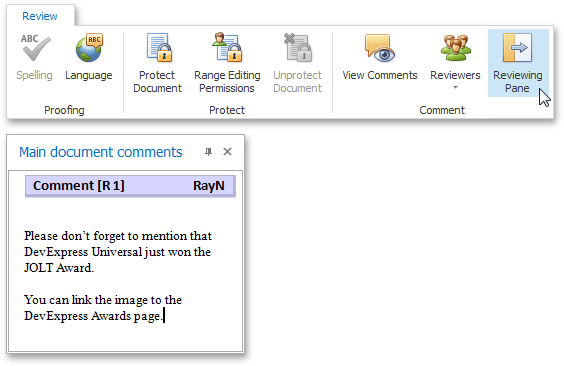Select the Comment [R 1] header

[130, 186]
